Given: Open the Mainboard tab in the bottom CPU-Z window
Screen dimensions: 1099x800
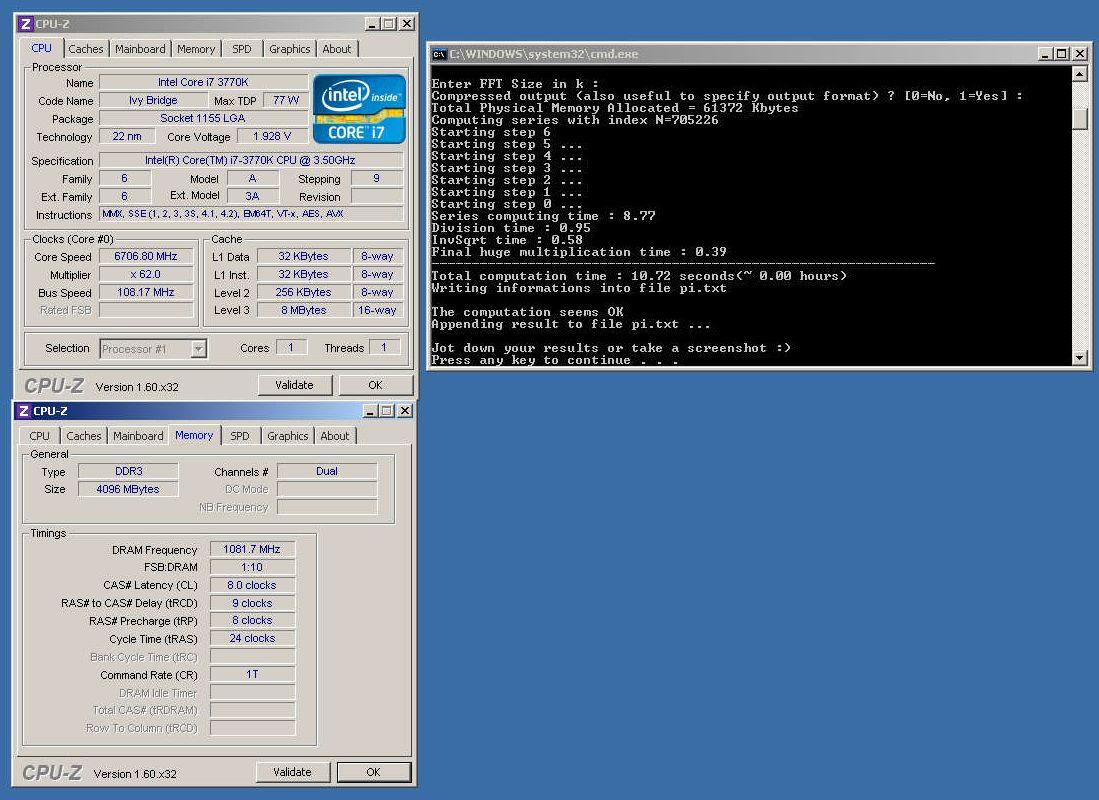Looking at the screenshot, I should [138, 435].
